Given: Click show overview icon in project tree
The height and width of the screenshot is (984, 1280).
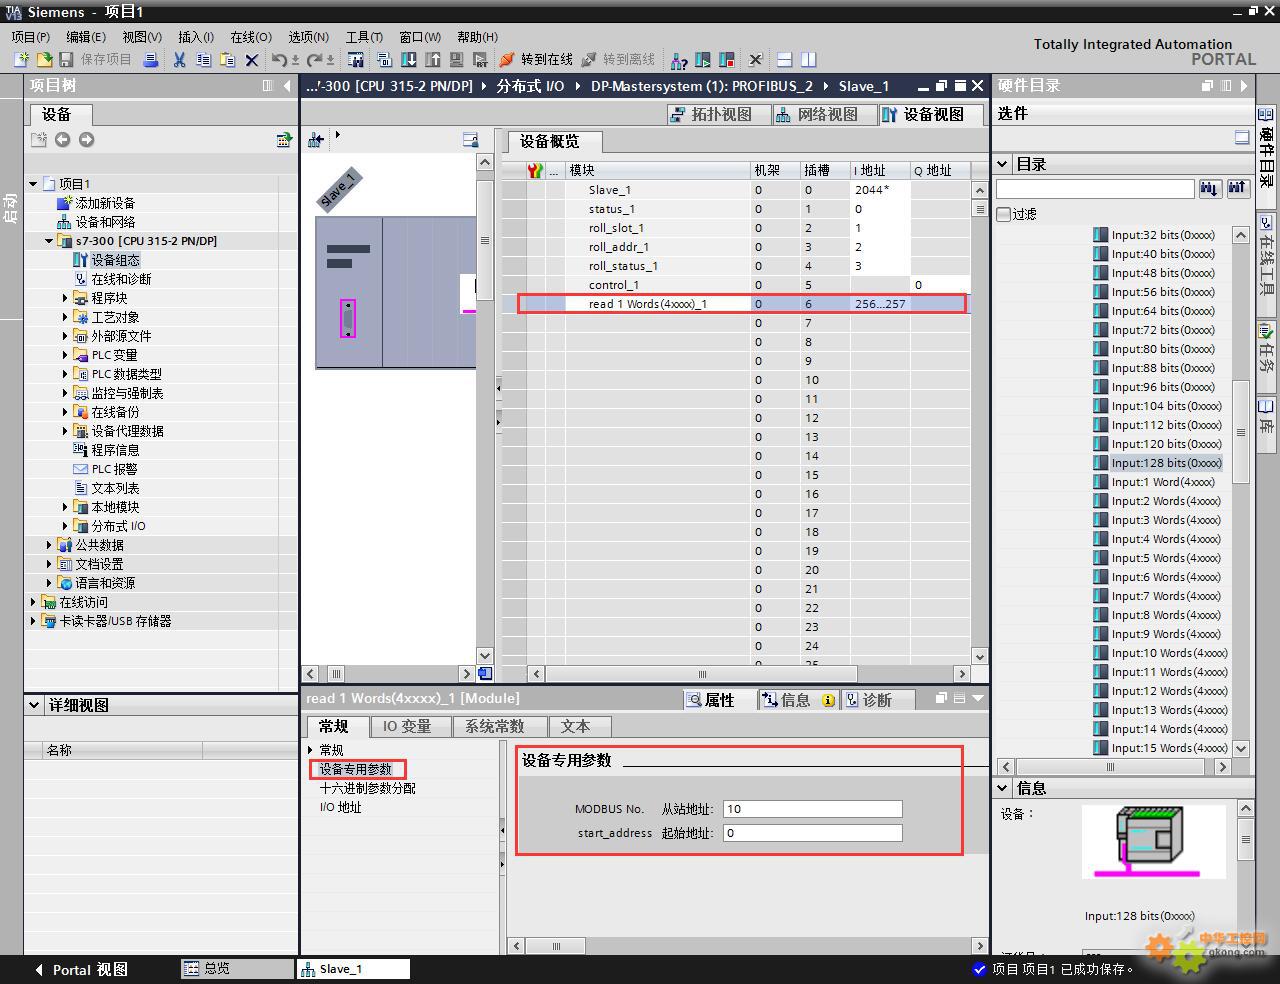Looking at the screenshot, I should pyautogui.click(x=284, y=140).
